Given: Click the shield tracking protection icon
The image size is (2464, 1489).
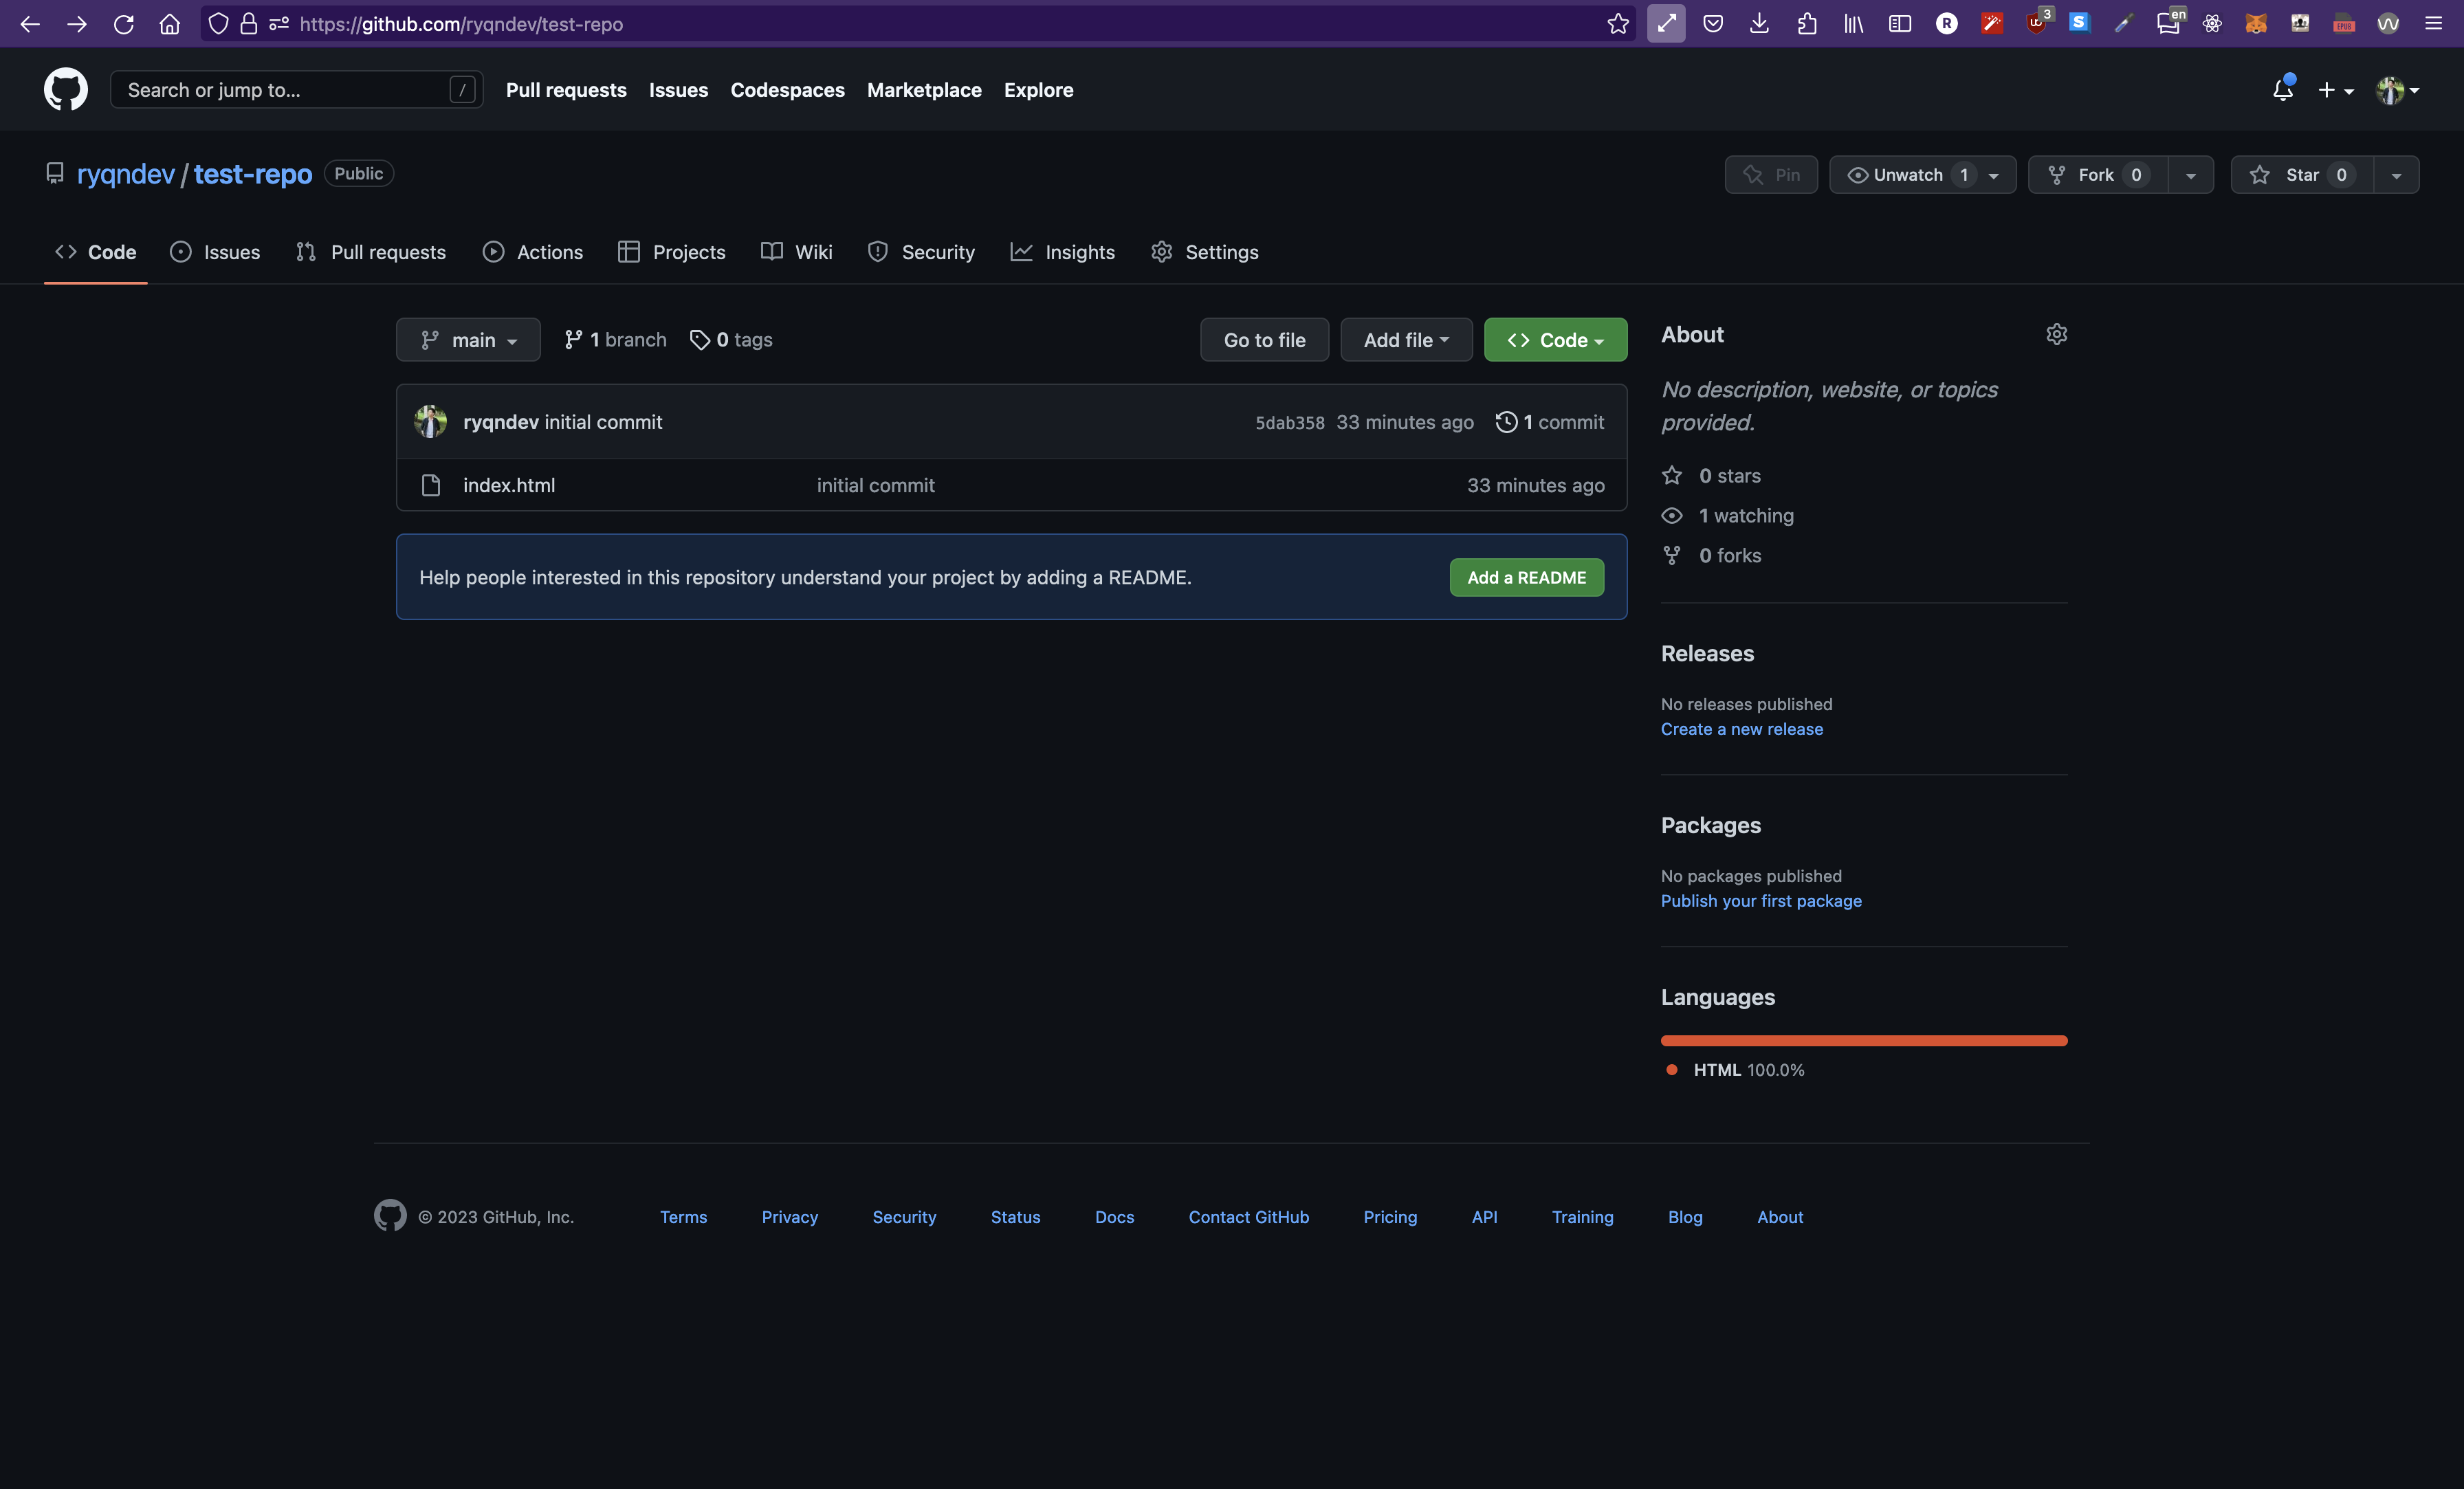Looking at the screenshot, I should [x=218, y=24].
